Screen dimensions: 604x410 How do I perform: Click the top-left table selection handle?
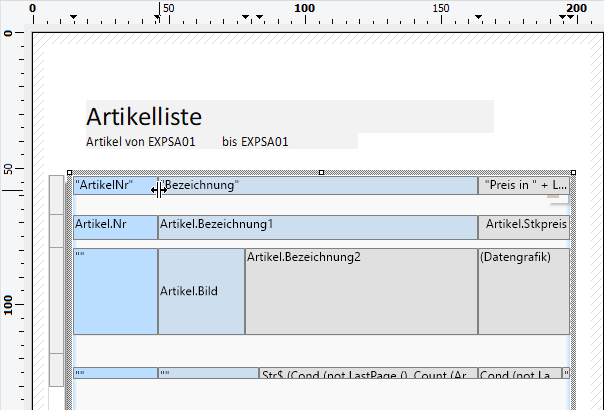(70, 172)
